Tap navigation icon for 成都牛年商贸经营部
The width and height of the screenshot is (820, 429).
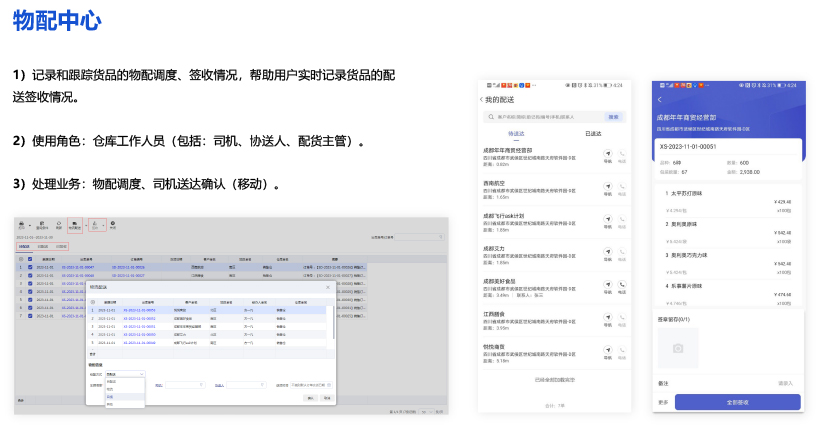[x=607, y=153]
